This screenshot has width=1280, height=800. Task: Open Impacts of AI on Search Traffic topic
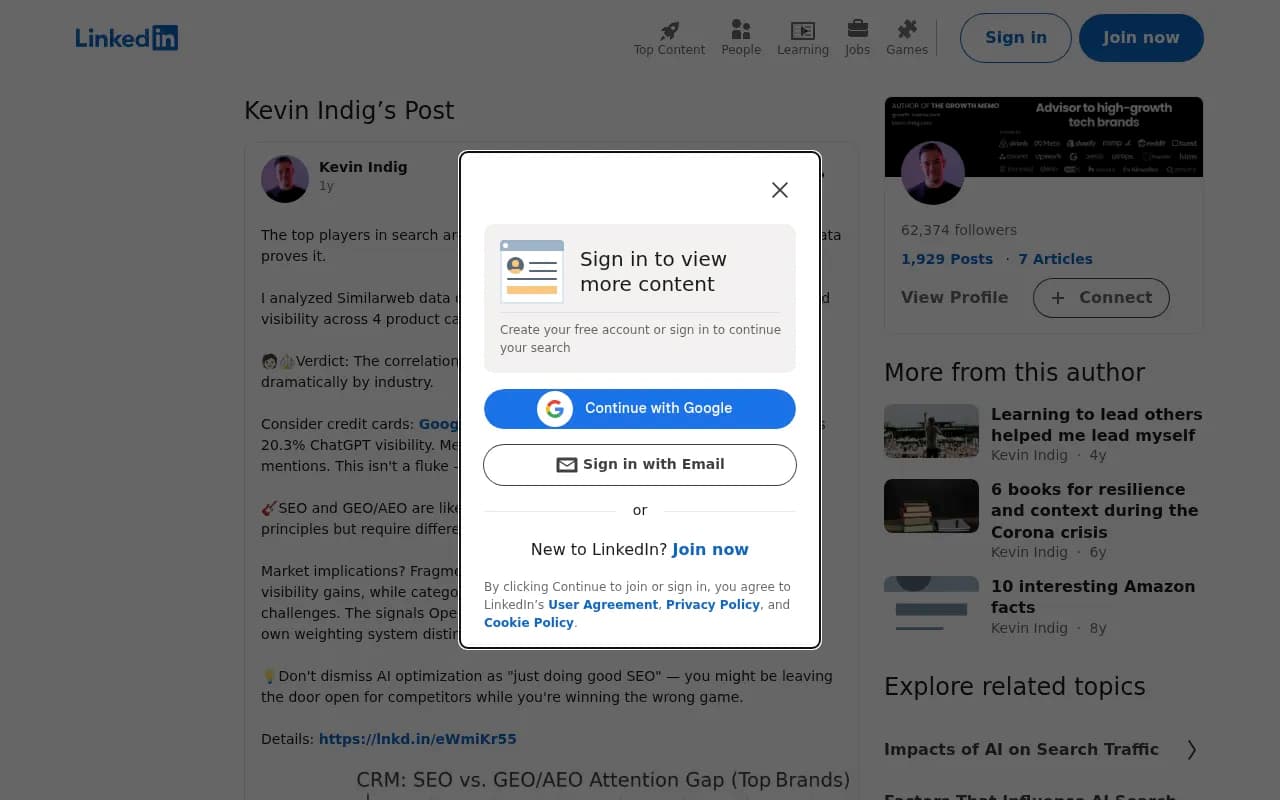point(1021,749)
